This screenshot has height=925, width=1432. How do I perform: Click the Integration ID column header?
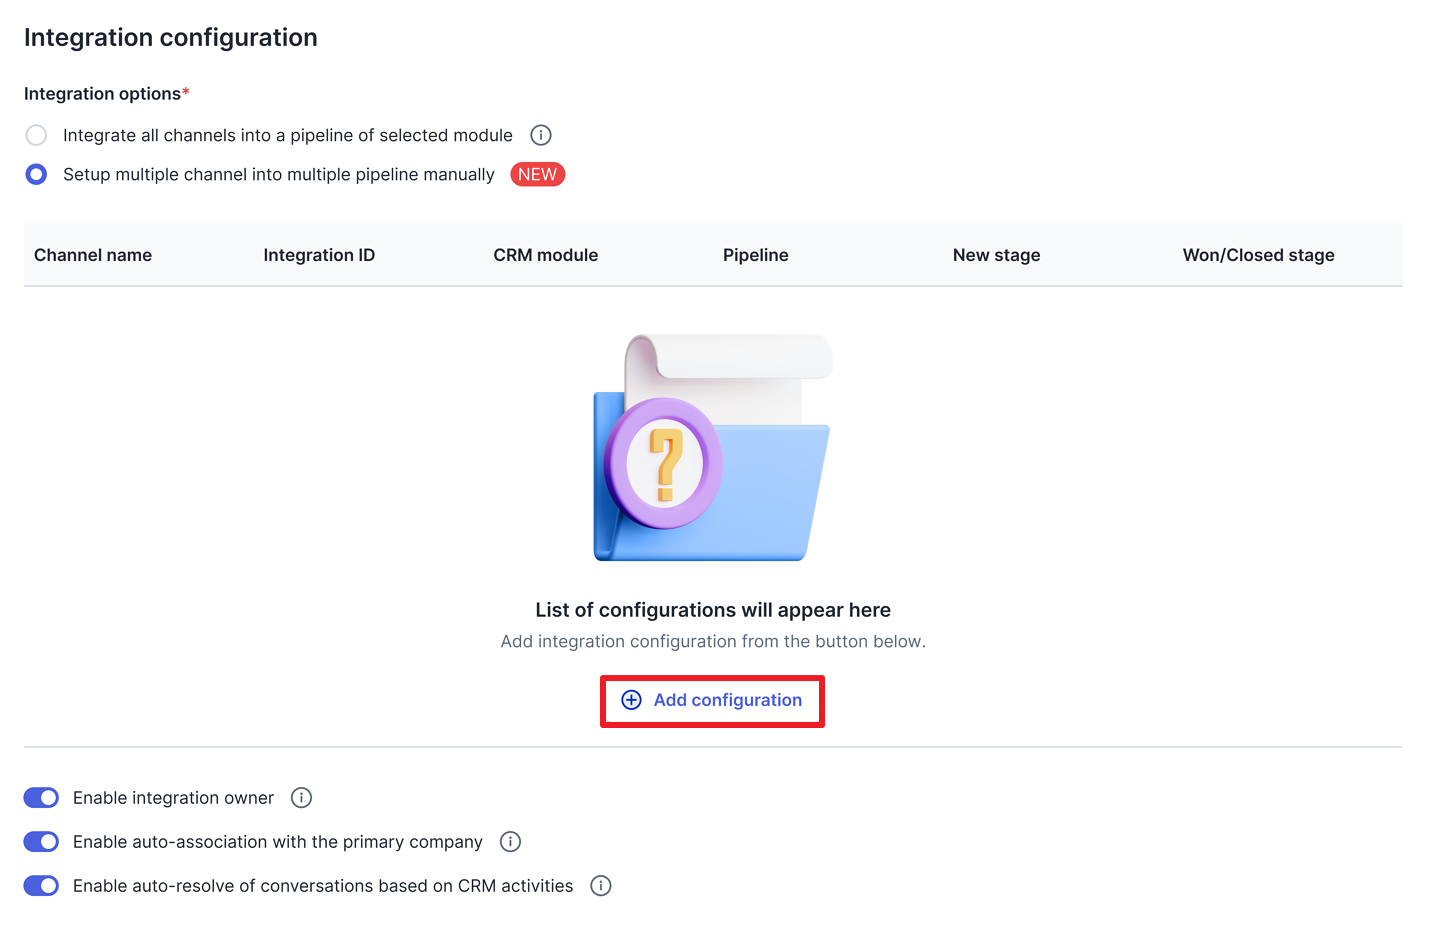319,255
